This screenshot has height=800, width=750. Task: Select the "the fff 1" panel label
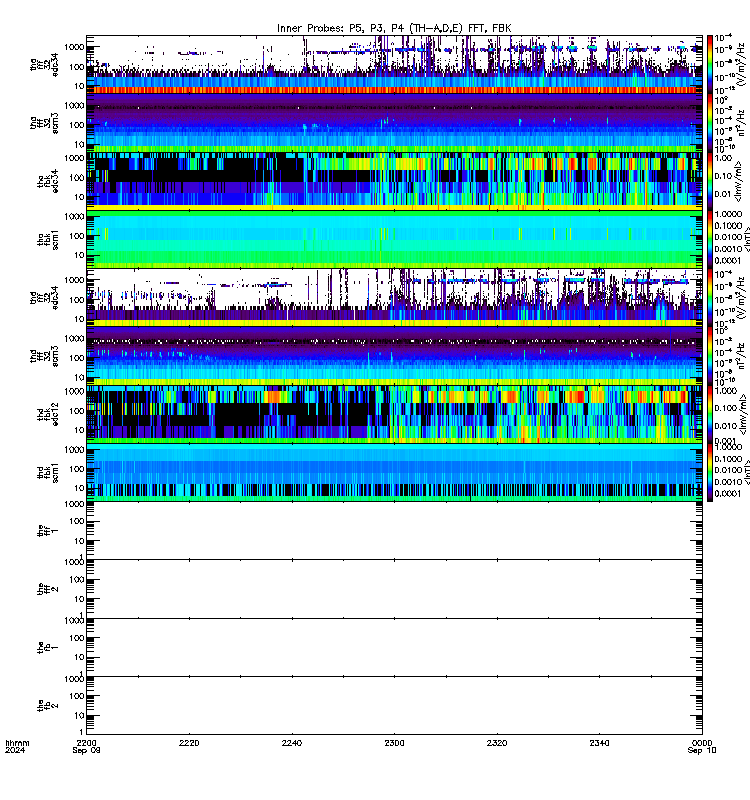(x=48, y=530)
